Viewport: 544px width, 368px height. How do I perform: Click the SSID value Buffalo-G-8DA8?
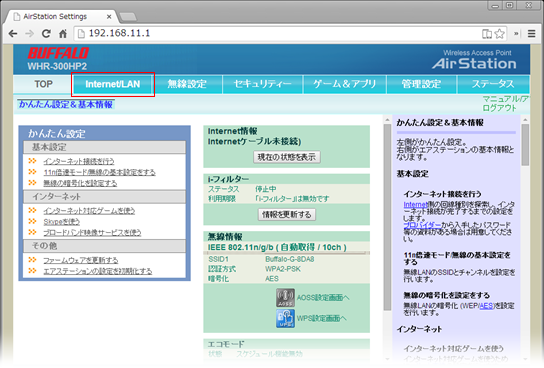(290, 259)
